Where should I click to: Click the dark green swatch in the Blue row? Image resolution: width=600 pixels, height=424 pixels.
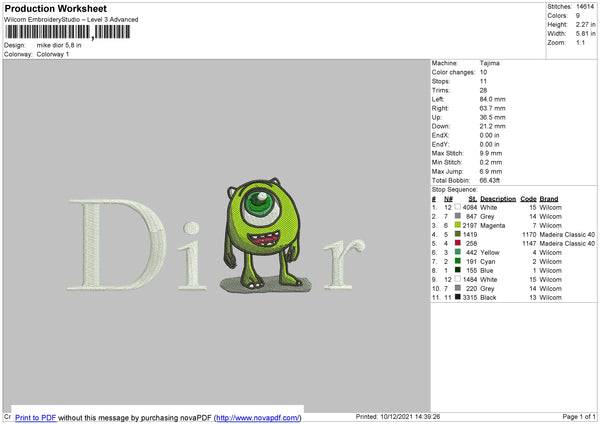[458, 270]
